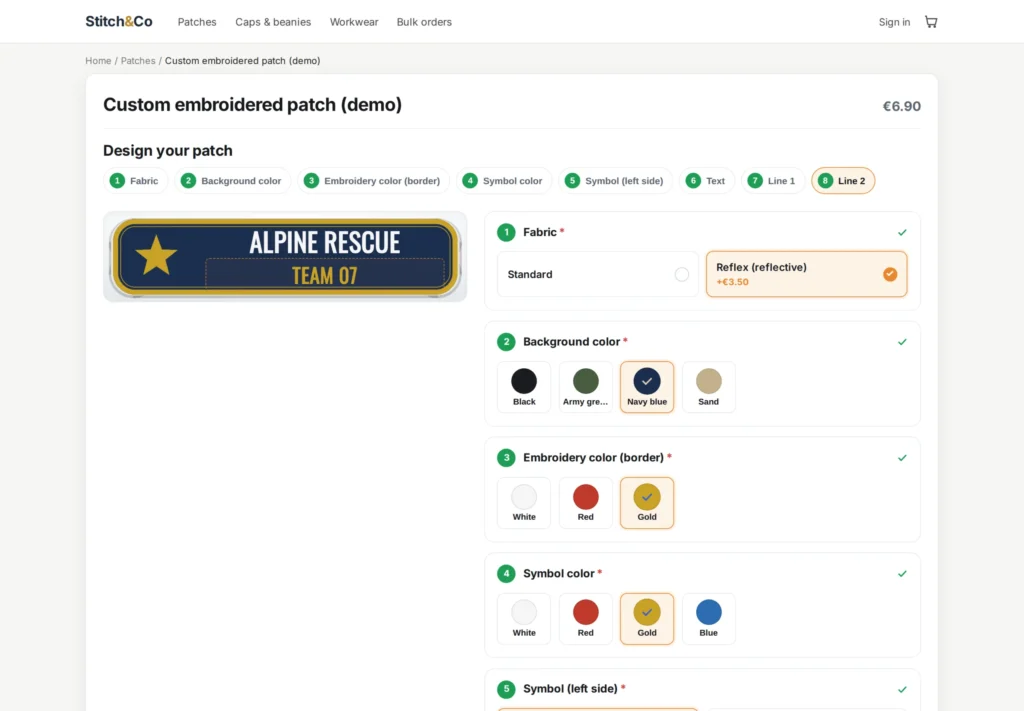Viewport: 1024px width, 711px height.
Task: Click the Custom embroidered patch (demo) title
Action: [253, 104]
